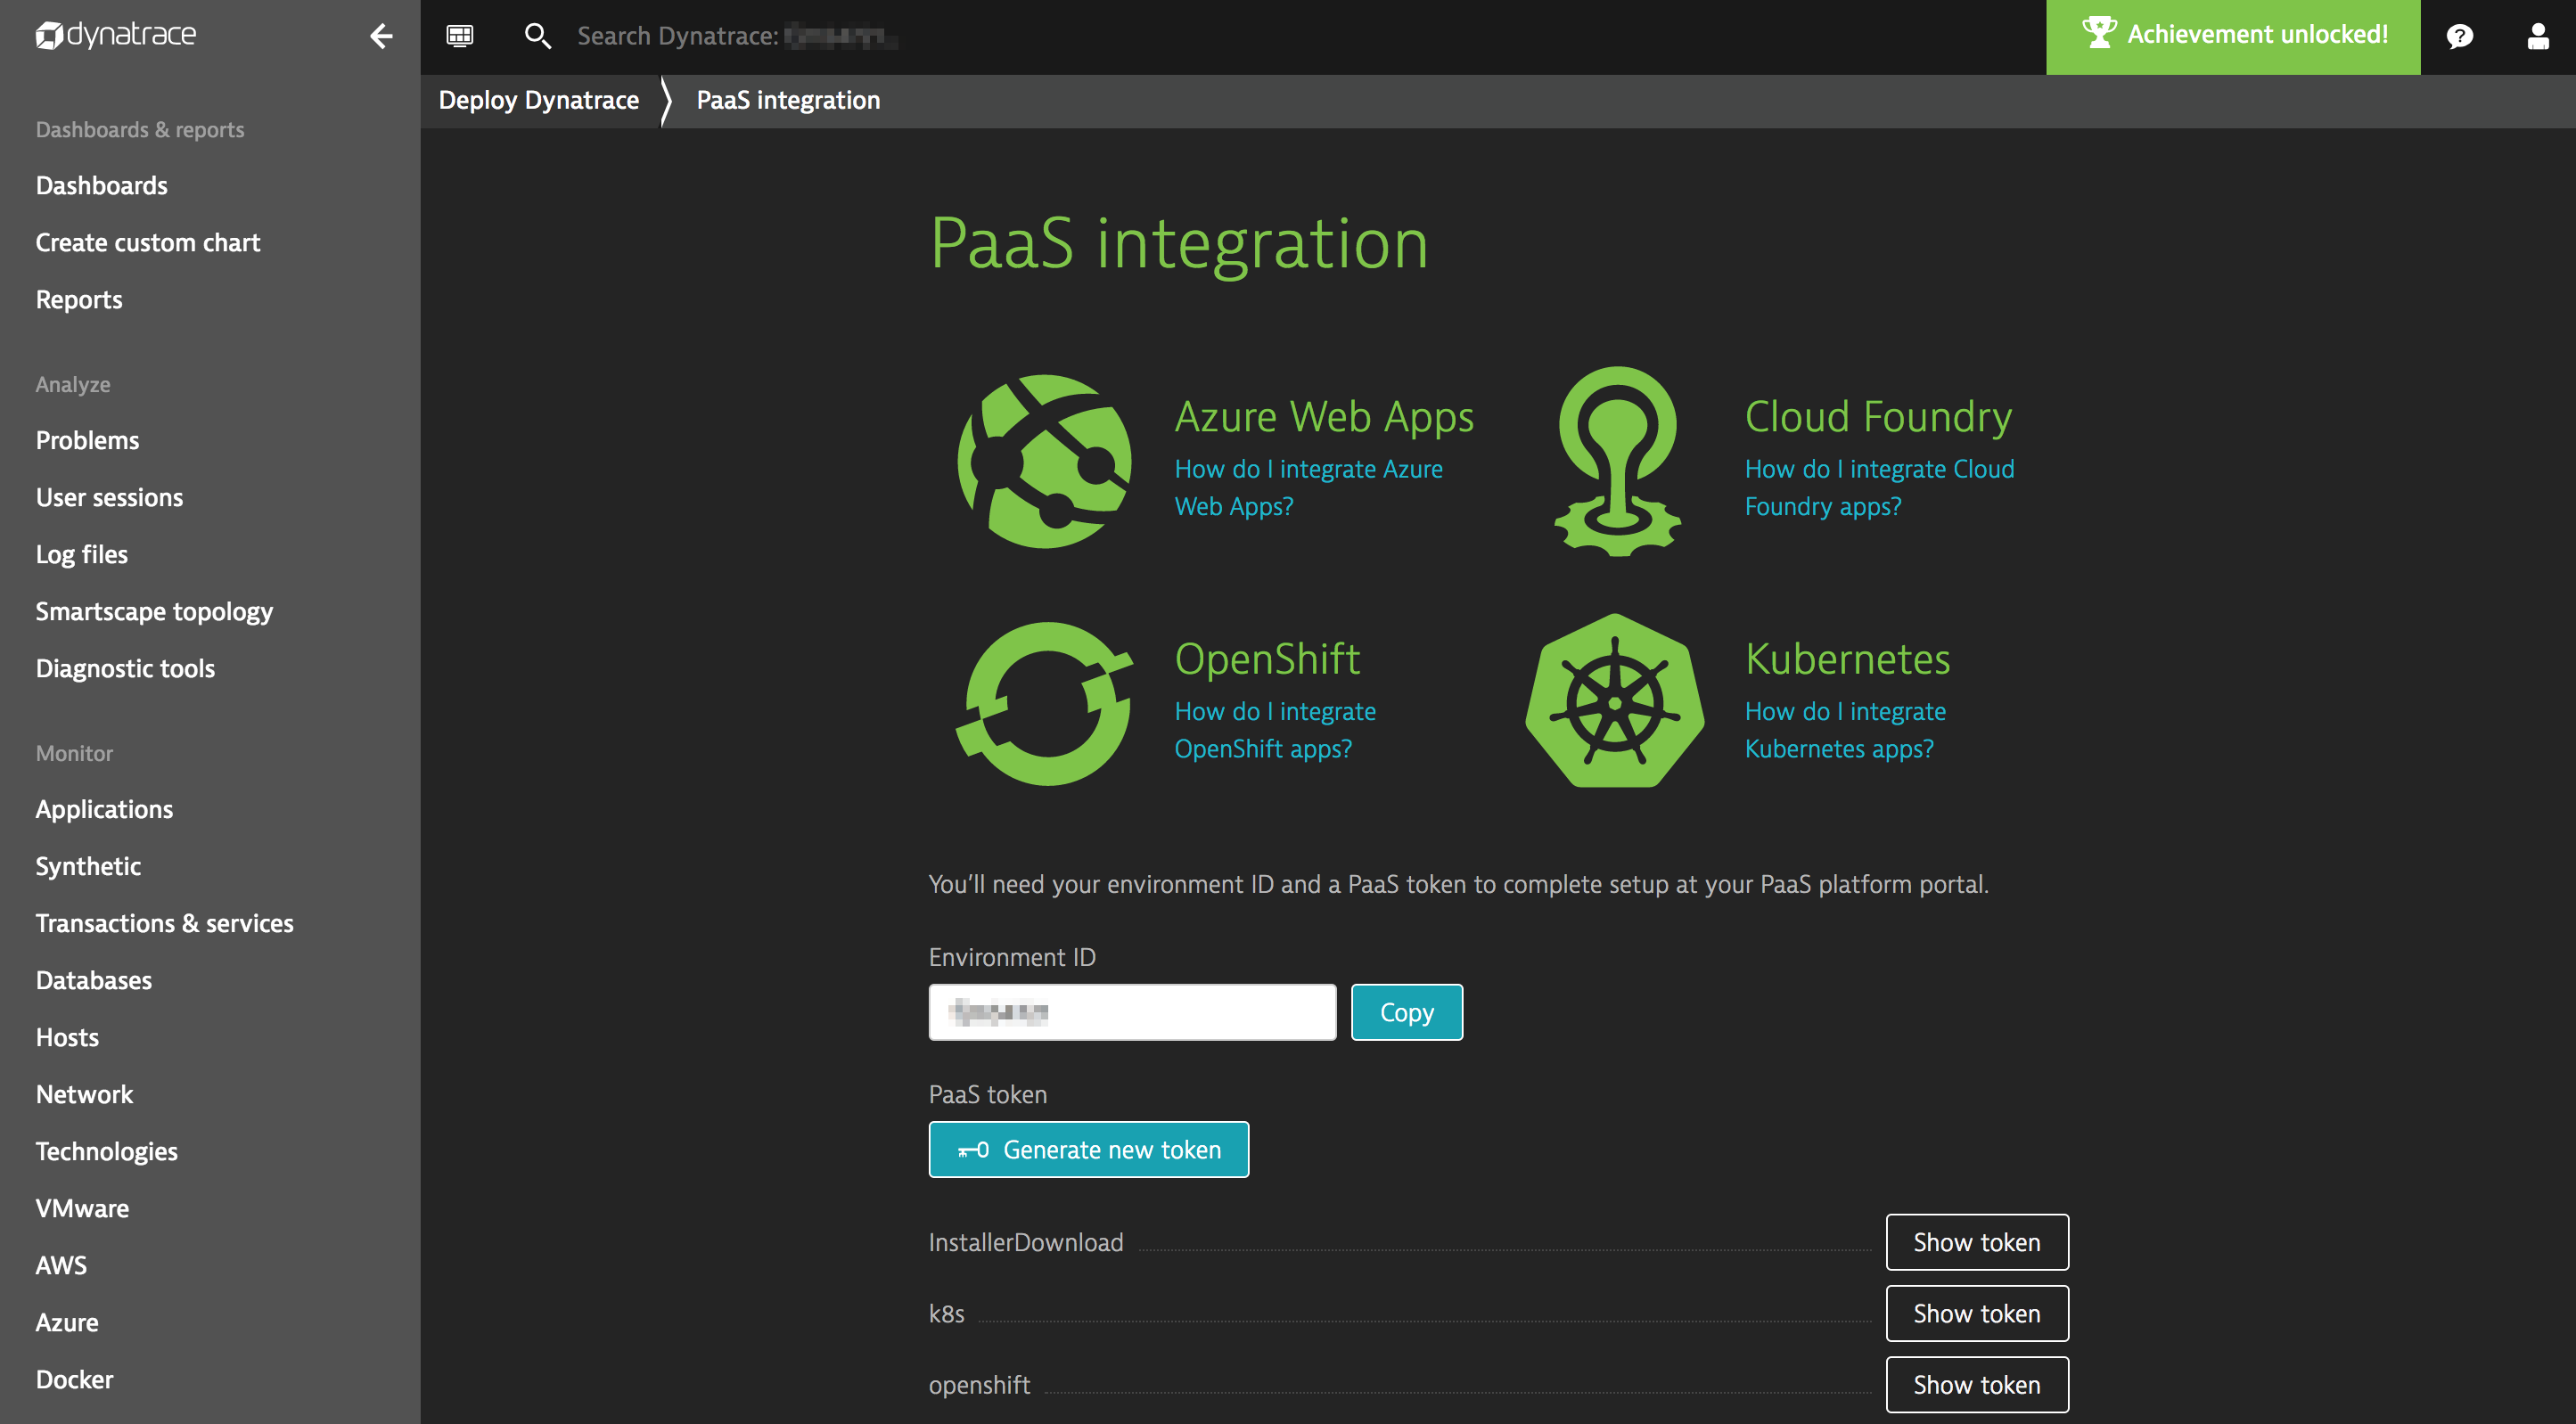Open the help chat icon

tap(2459, 36)
